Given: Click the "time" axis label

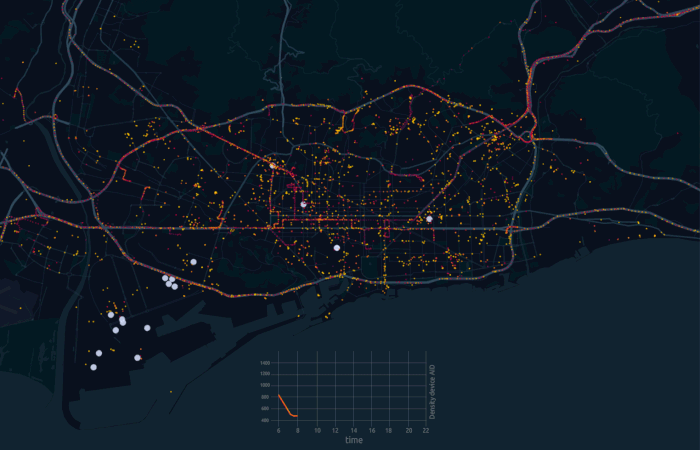Looking at the screenshot, I should (x=354, y=440).
